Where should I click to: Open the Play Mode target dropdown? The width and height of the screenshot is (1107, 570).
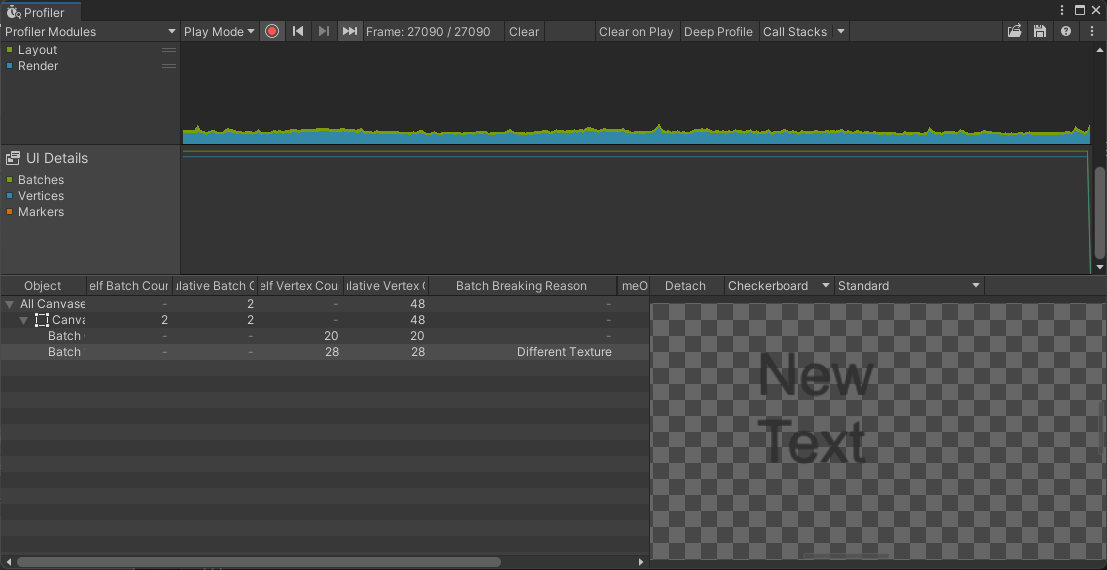(219, 31)
